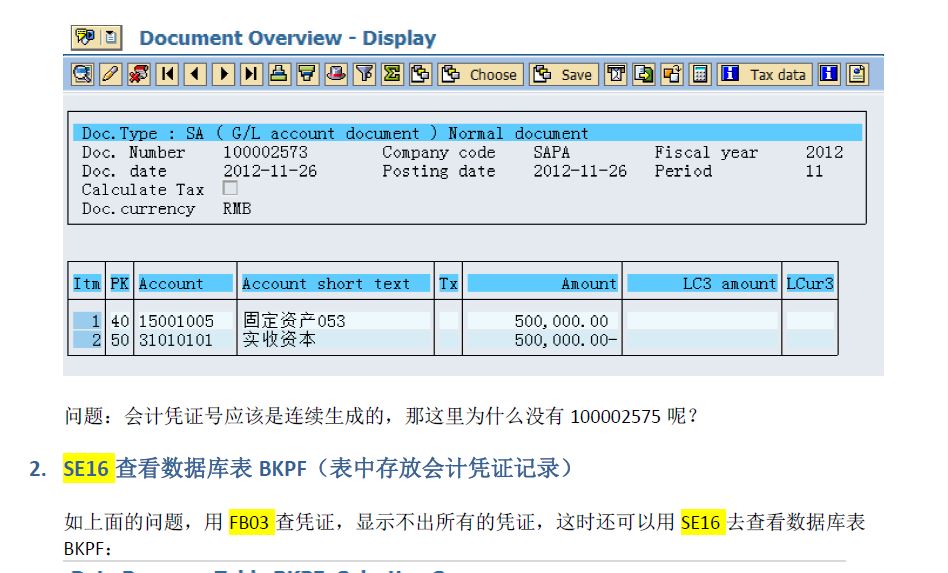Click the red X reset icon
The width and height of the screenshot is (948, 573).
(x=139, y=74)
